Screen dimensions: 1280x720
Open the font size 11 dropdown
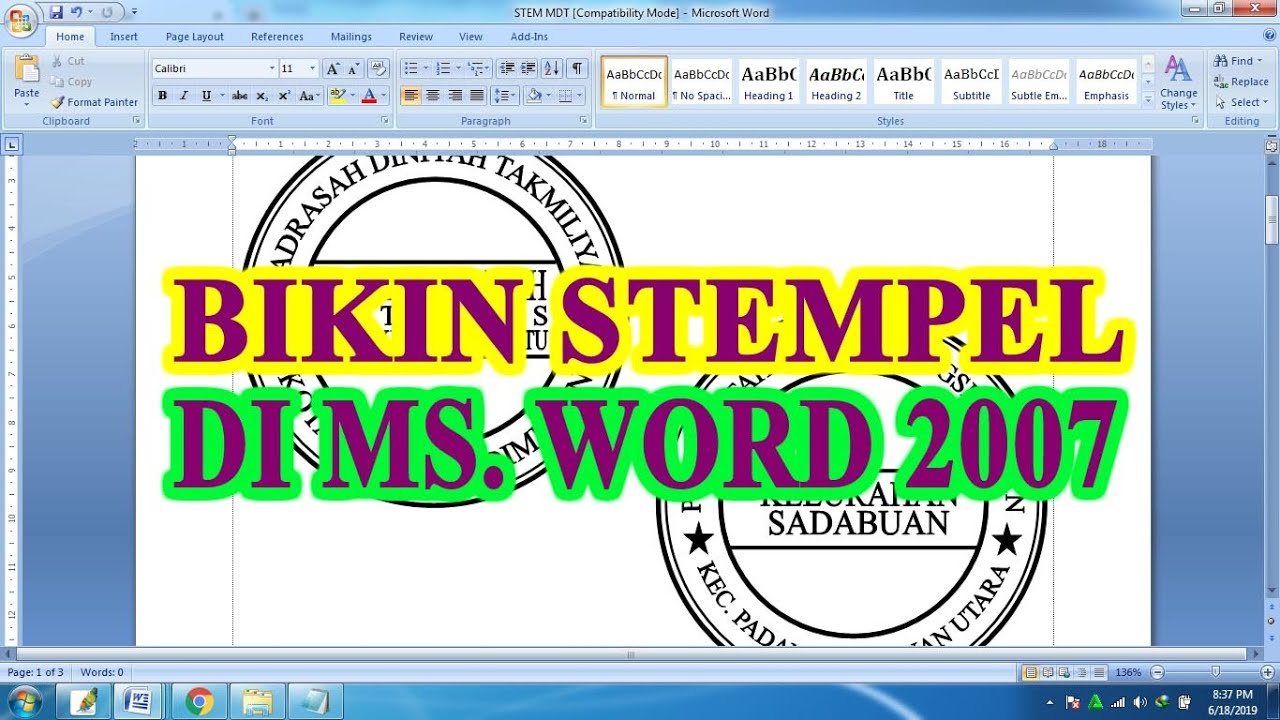click(313, 69)
